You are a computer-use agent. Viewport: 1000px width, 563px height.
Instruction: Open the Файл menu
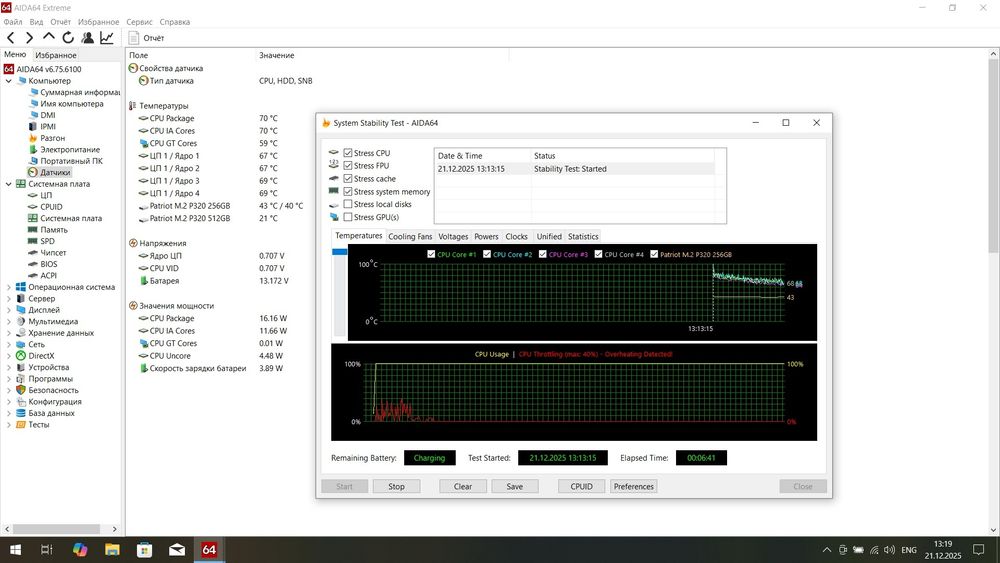coord(13,22)
